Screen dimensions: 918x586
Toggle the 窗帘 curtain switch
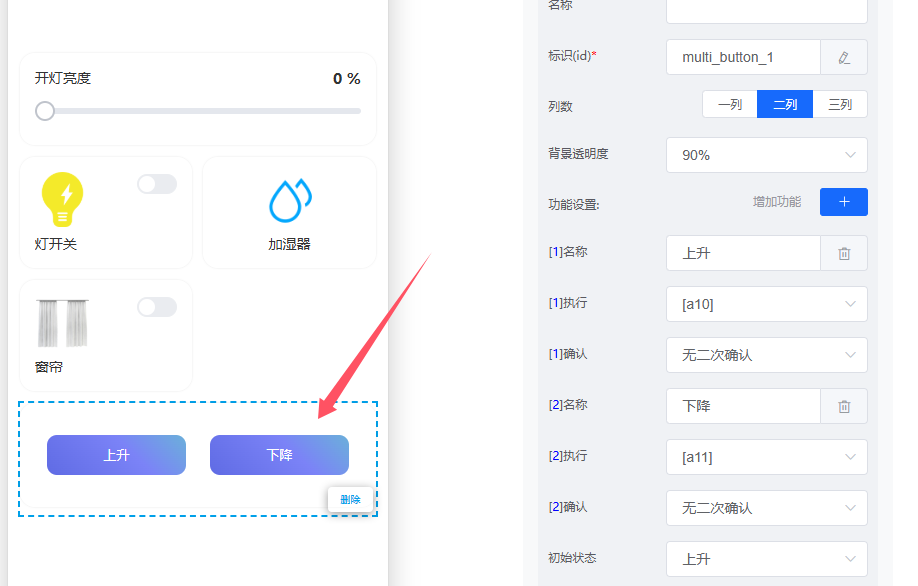coord(157,307)
